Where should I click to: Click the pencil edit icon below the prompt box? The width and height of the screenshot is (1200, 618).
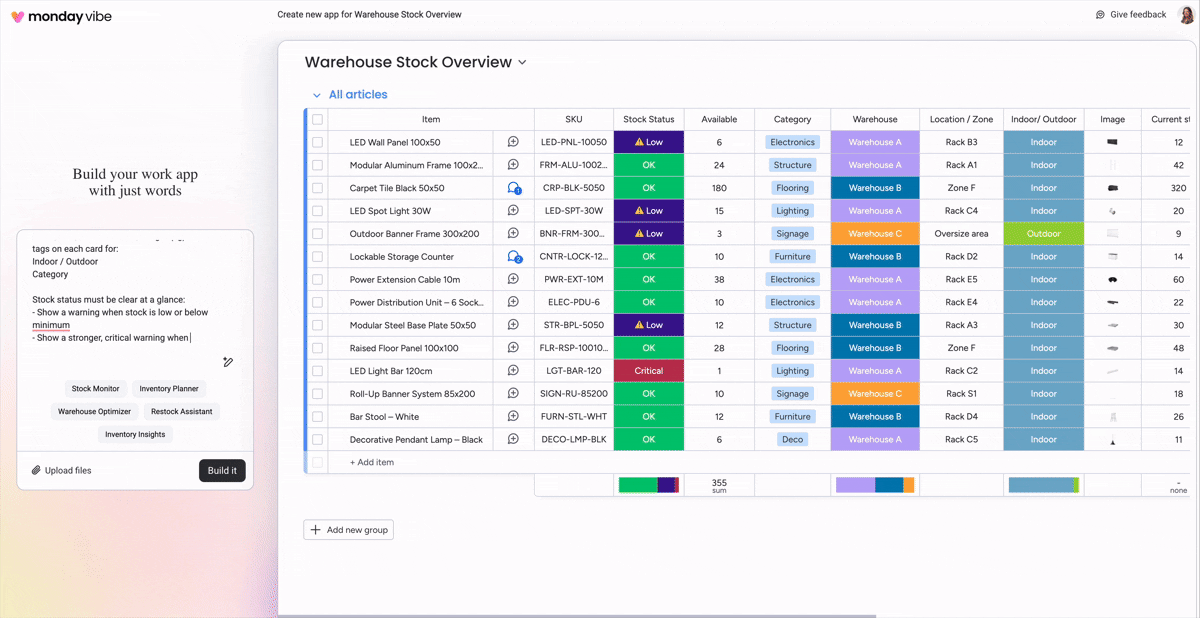228,362
